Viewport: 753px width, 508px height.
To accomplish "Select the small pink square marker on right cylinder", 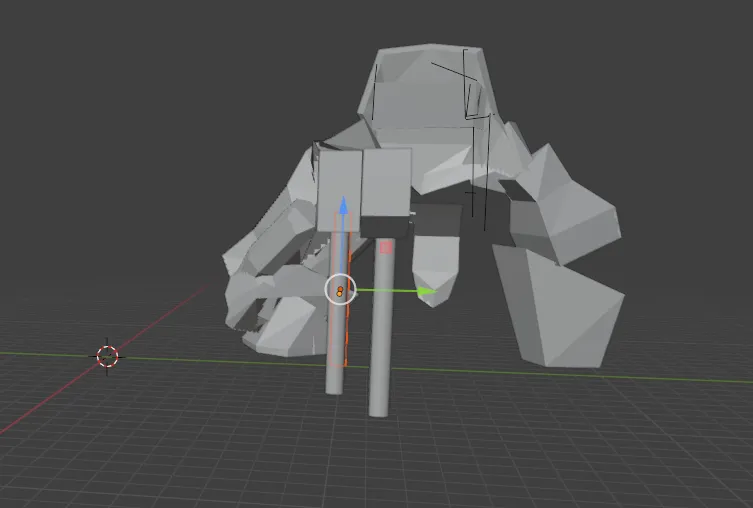I will click(386, 247).
